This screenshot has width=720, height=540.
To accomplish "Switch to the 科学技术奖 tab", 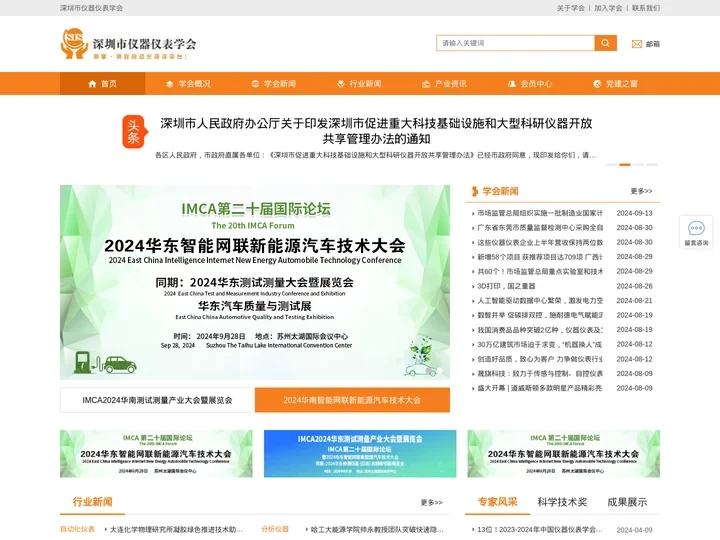I will 562,502.
